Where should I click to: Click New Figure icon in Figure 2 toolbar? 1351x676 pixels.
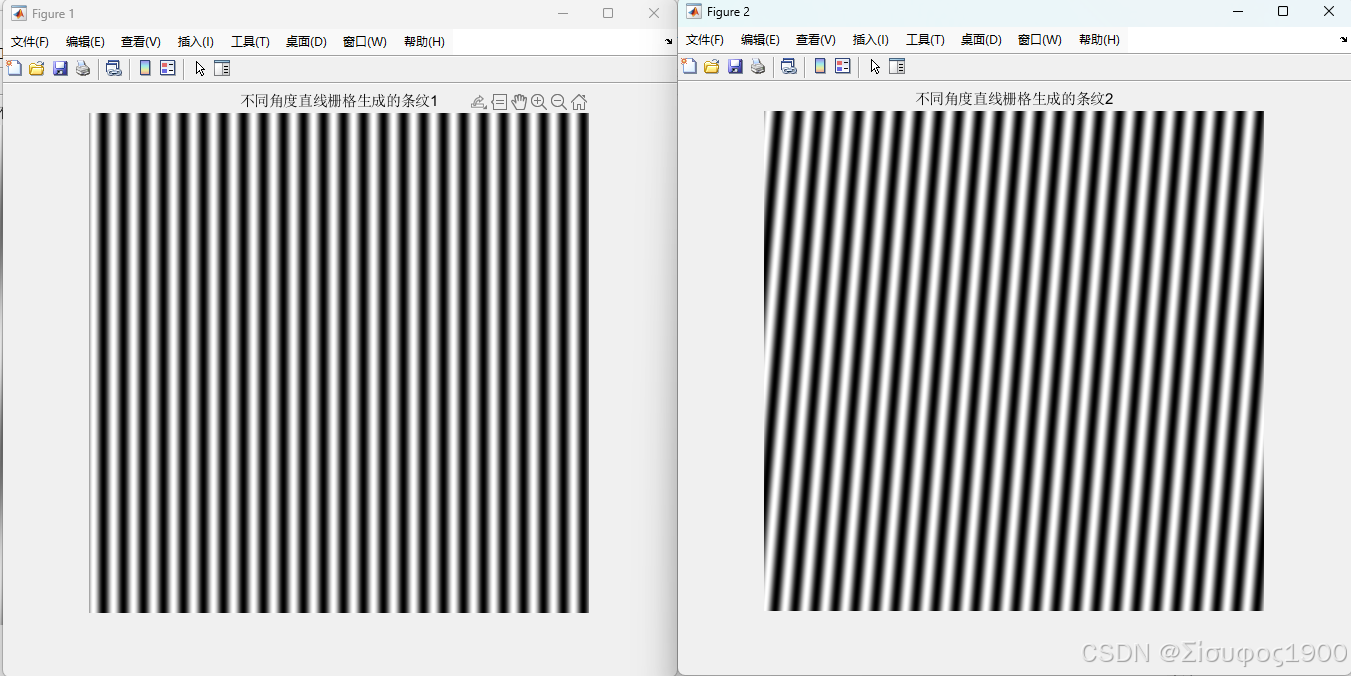coord(689,66)
